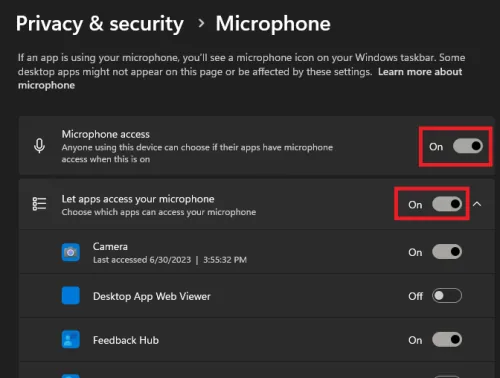This screenshot has height=378, width=500.
Task: Click the Feedback Hub app icon
Action: 71,339
